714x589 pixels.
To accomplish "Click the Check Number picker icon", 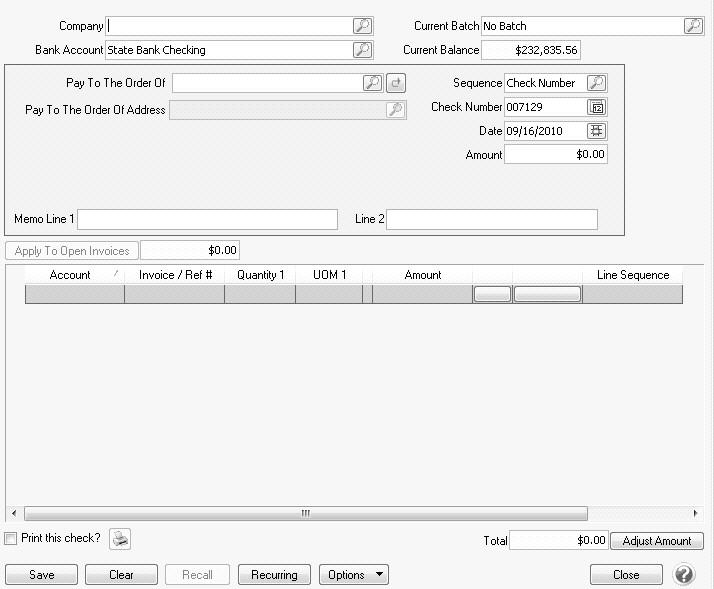I will [597, 107].
